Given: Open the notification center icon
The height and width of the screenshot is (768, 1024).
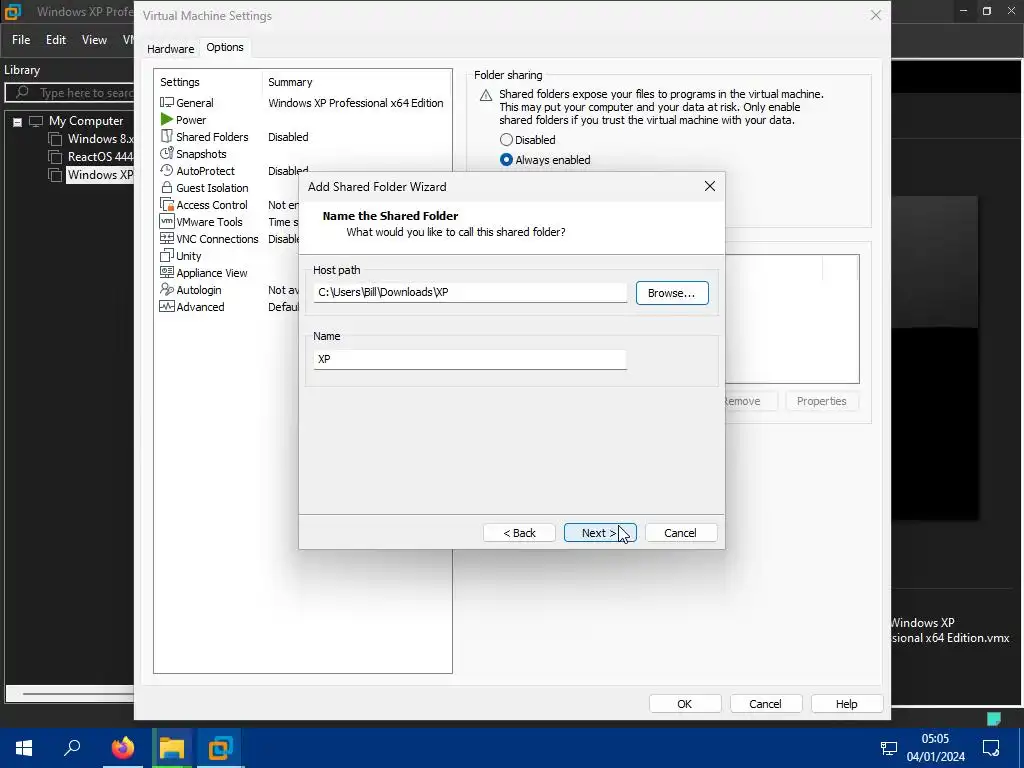Looking at the screenshot, I should [991, 748].
